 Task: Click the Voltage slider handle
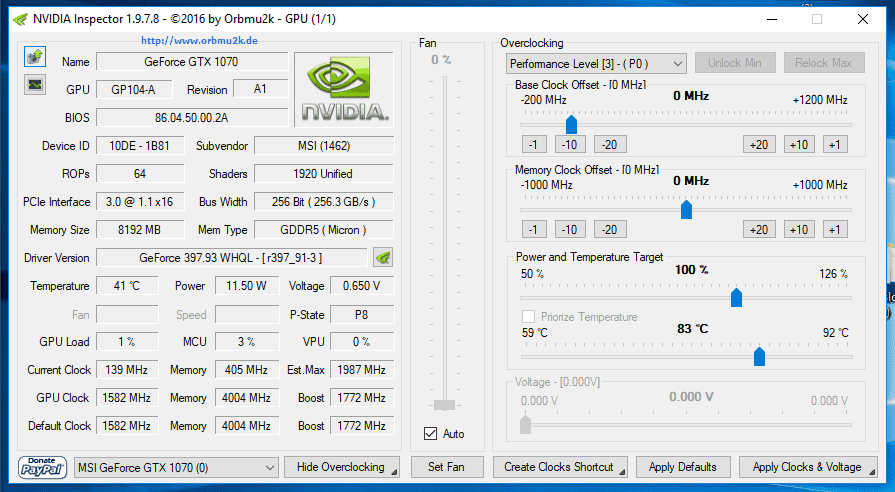pos(526,425)
